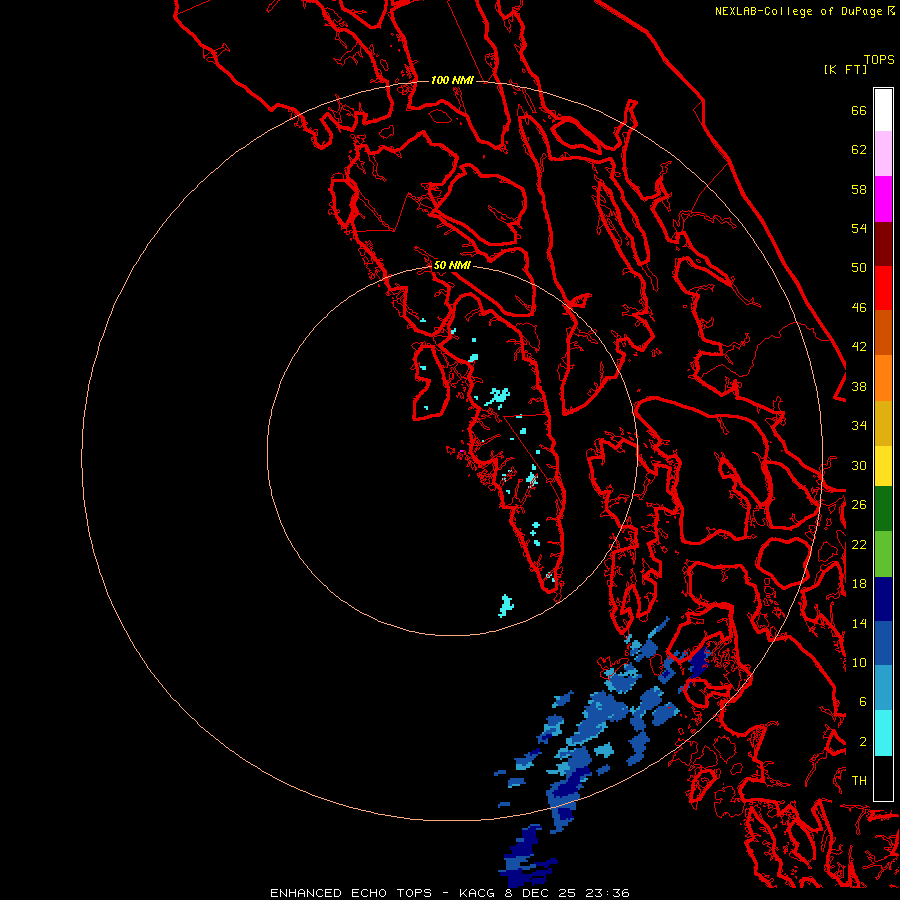The image size is (900, 900).
Task: Click the white 66 kft legend swatch
Action: pos(883,110)
